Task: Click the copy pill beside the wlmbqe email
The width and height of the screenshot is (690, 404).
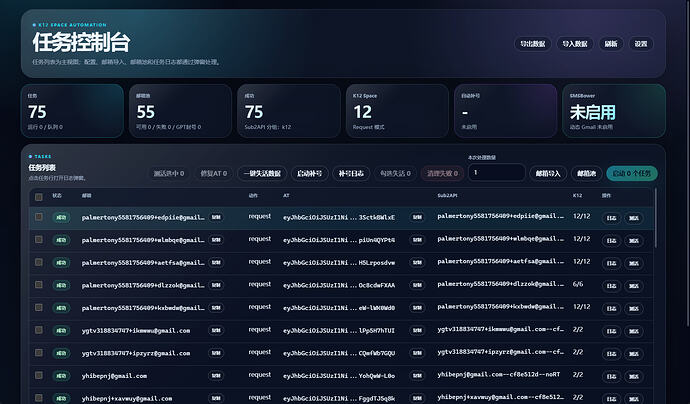Action: 216,240
